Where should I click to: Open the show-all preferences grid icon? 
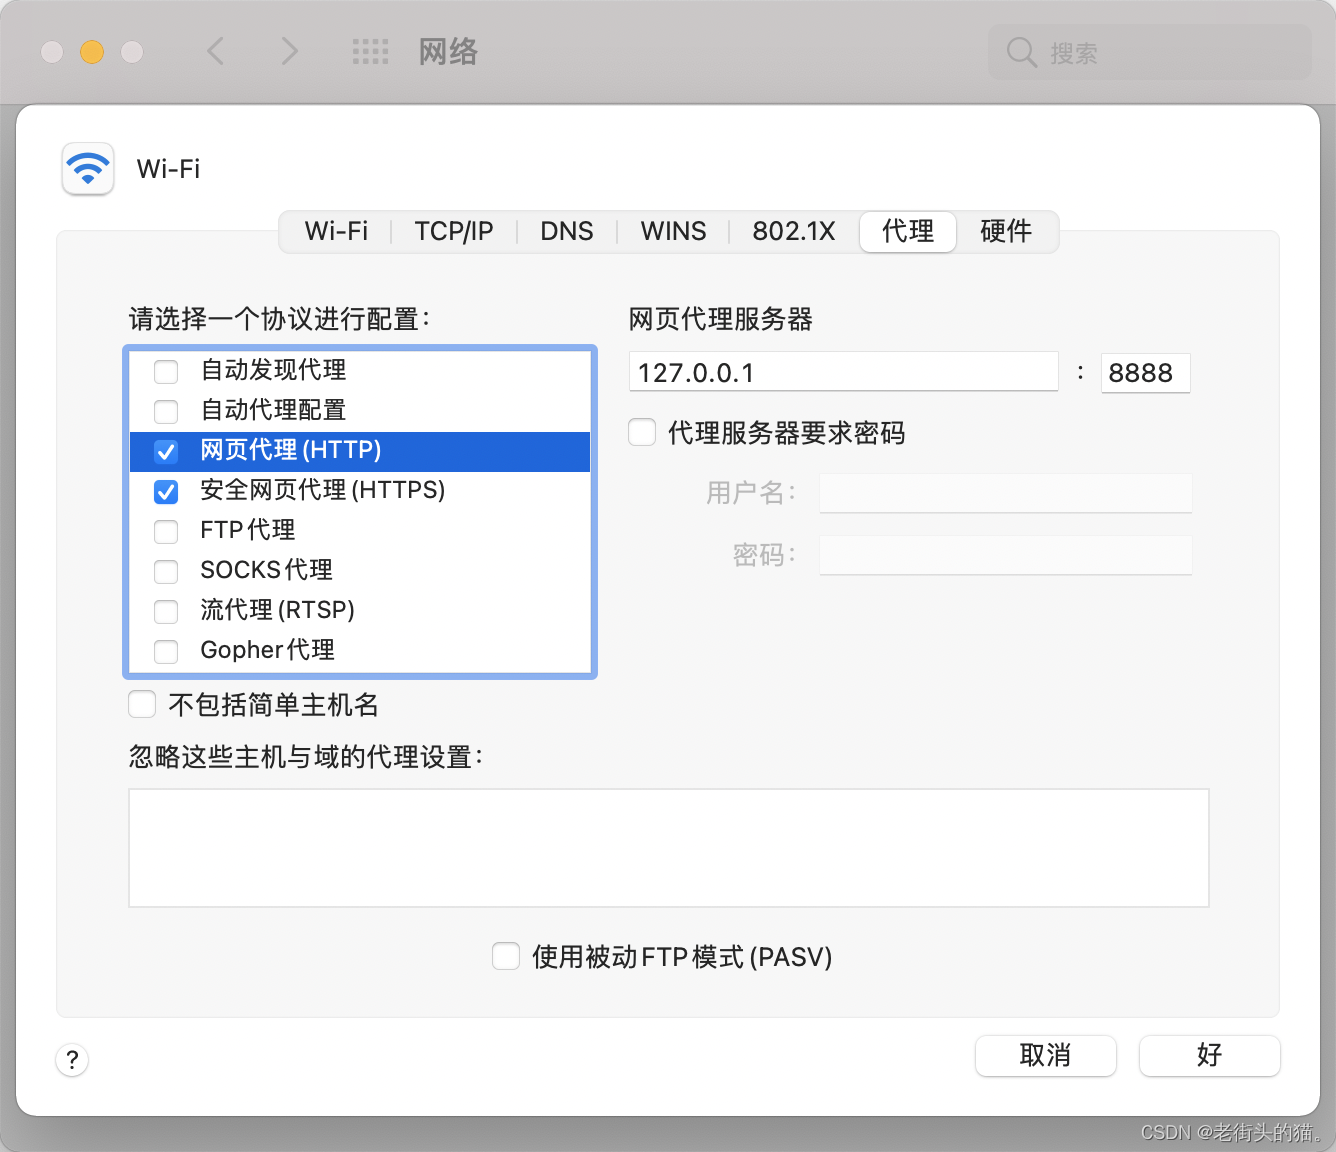tap(370, 52)
